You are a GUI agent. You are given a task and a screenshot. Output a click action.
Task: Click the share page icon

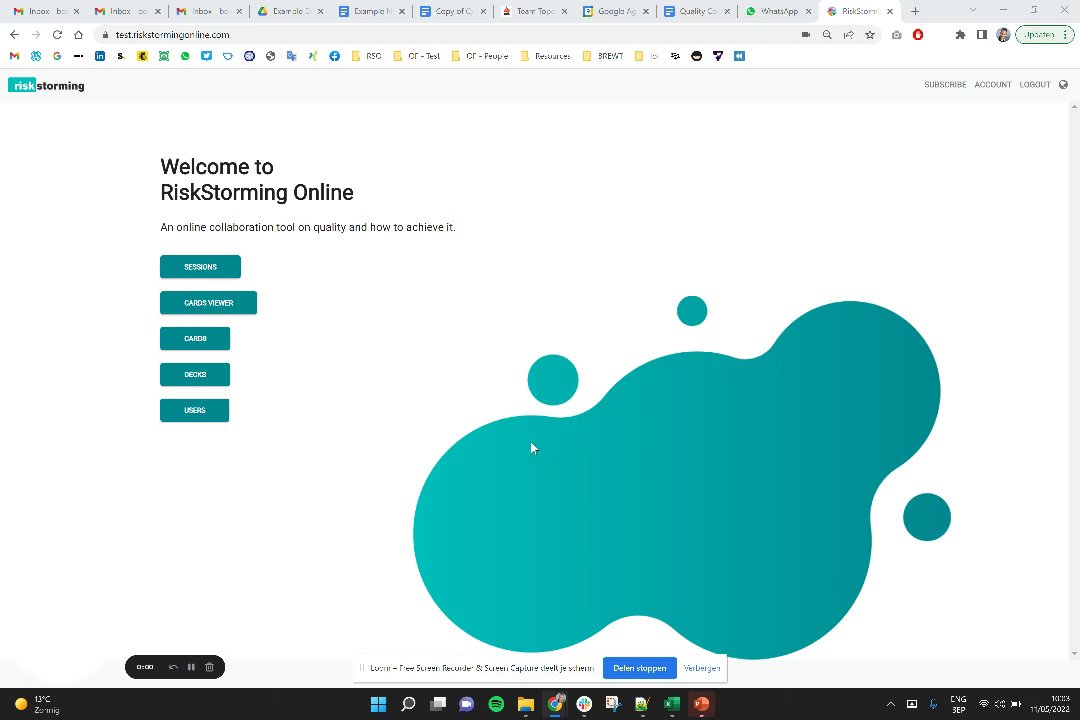849,34
